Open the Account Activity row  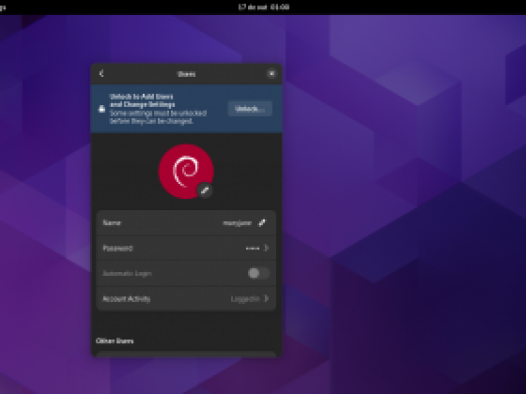[186, 298]
